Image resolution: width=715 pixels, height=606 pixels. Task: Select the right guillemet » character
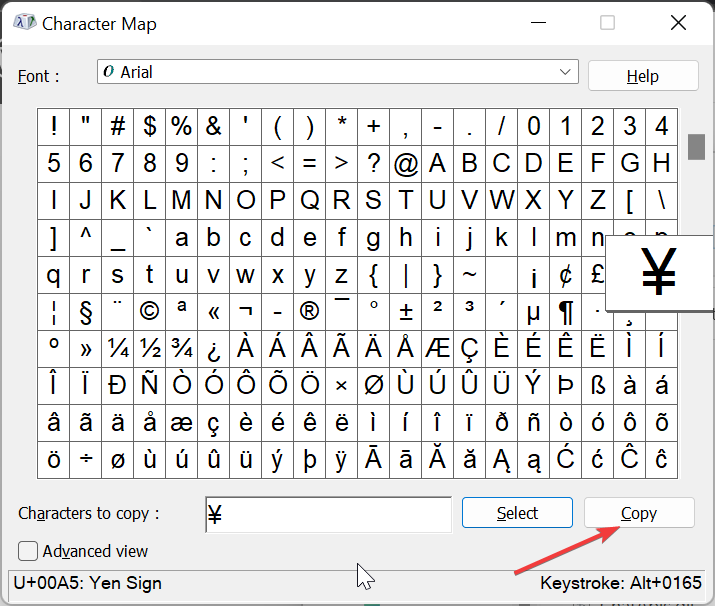point(86,349)
